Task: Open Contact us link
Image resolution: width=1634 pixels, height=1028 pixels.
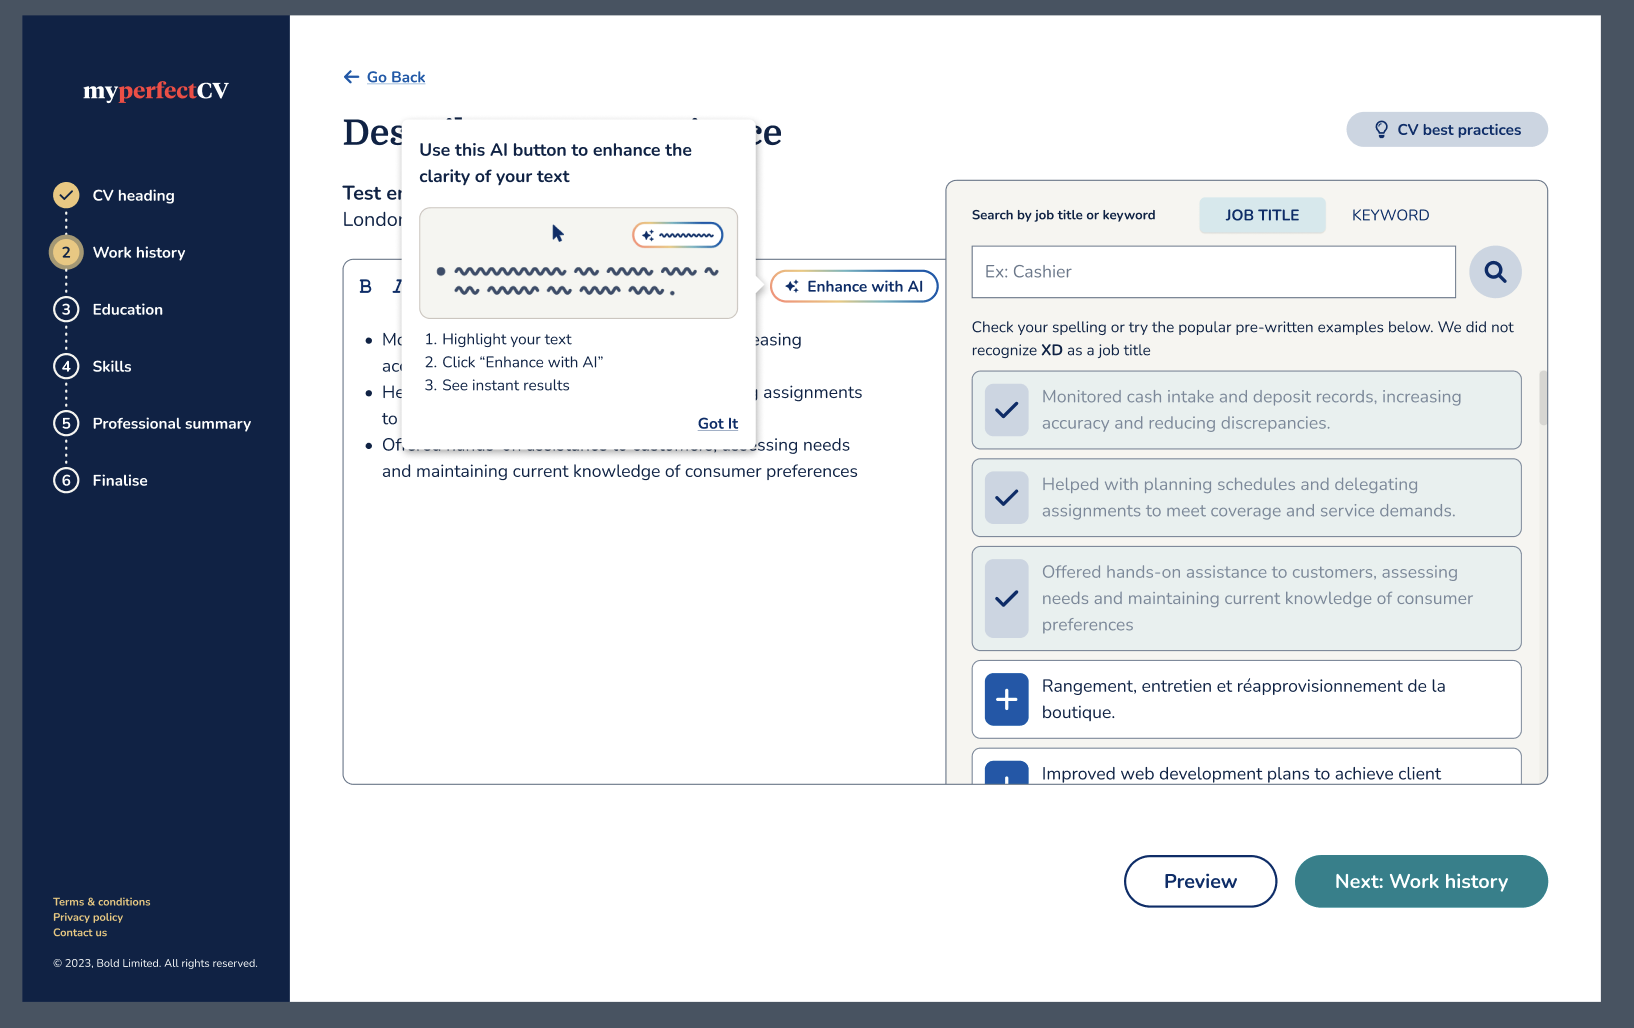Action: pos(80,933)
